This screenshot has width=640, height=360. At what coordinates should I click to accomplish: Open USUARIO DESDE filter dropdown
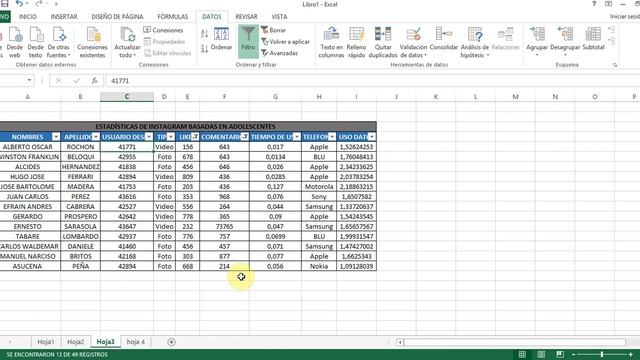pos(149,137)
